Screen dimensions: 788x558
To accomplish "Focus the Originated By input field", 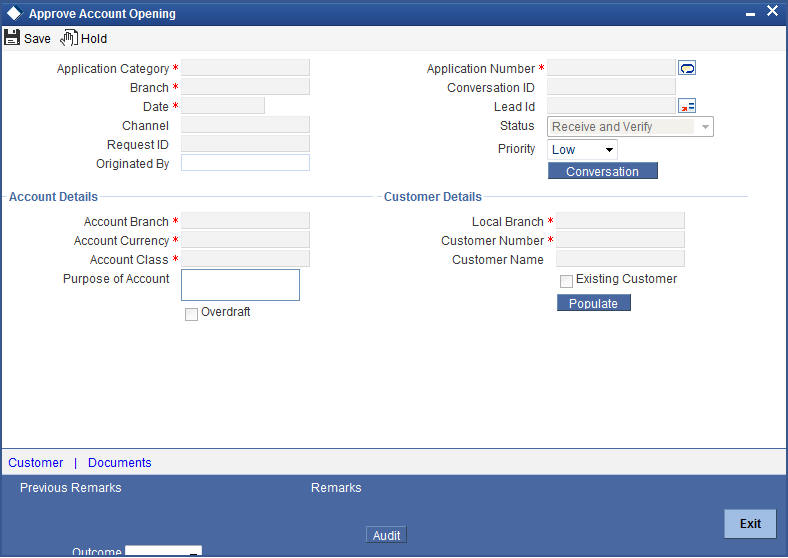I will pyautogui.click(x=245, y=163).
